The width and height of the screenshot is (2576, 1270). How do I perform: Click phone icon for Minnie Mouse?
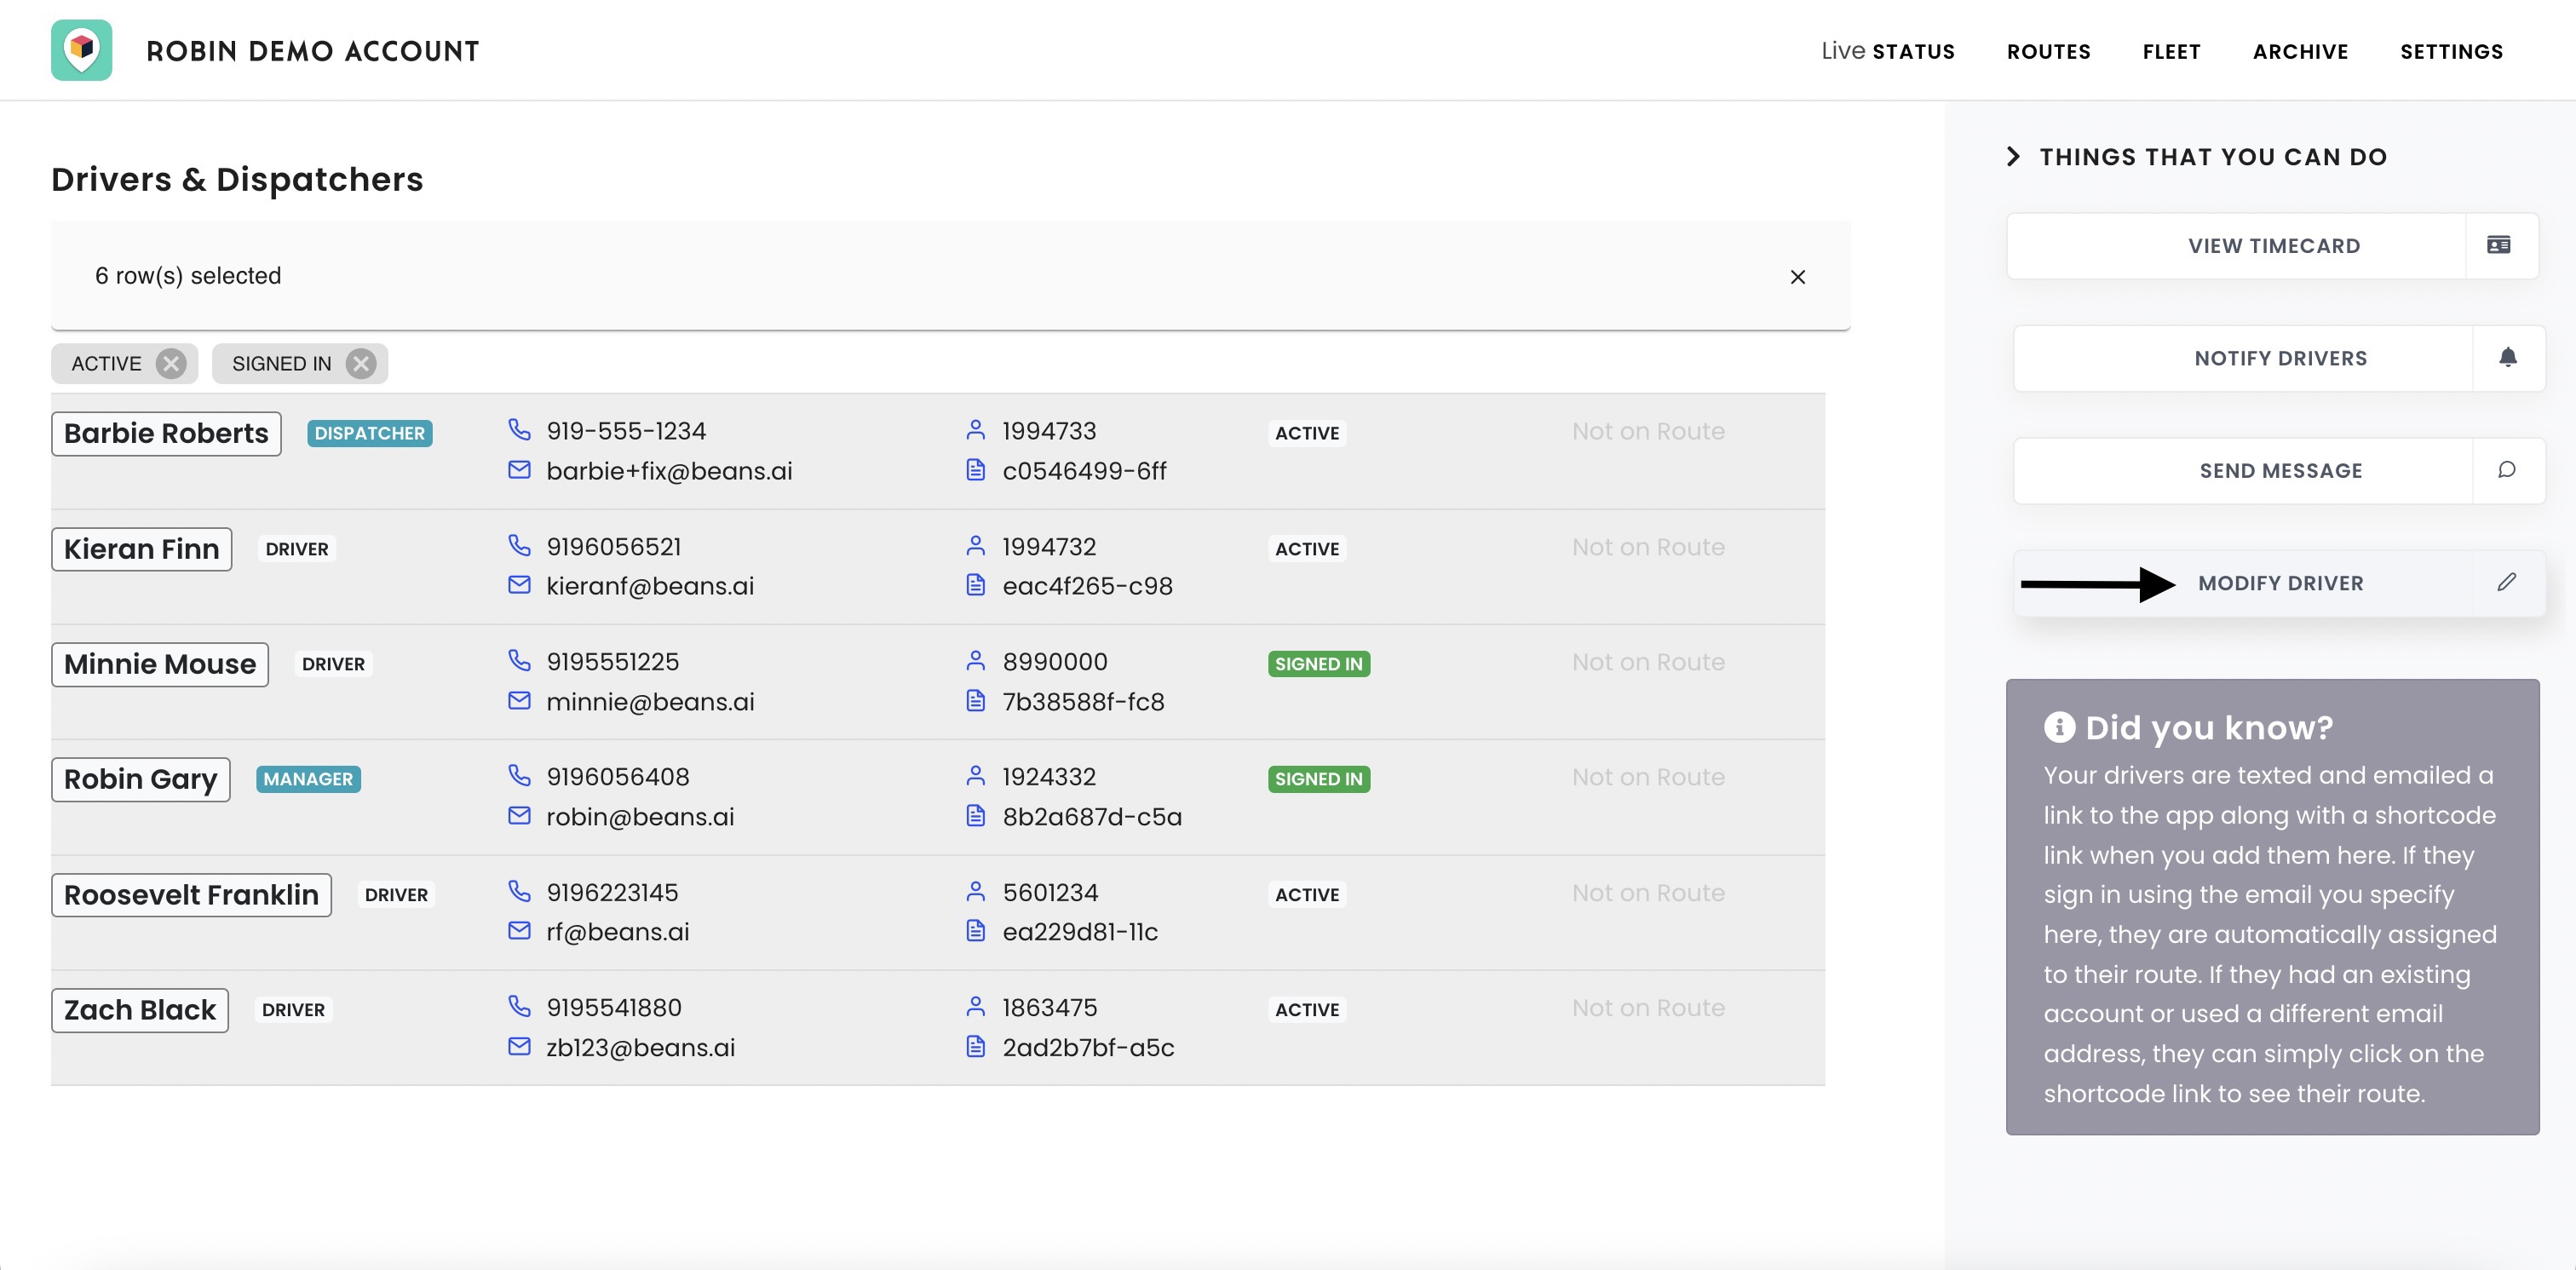click(519, 660)
